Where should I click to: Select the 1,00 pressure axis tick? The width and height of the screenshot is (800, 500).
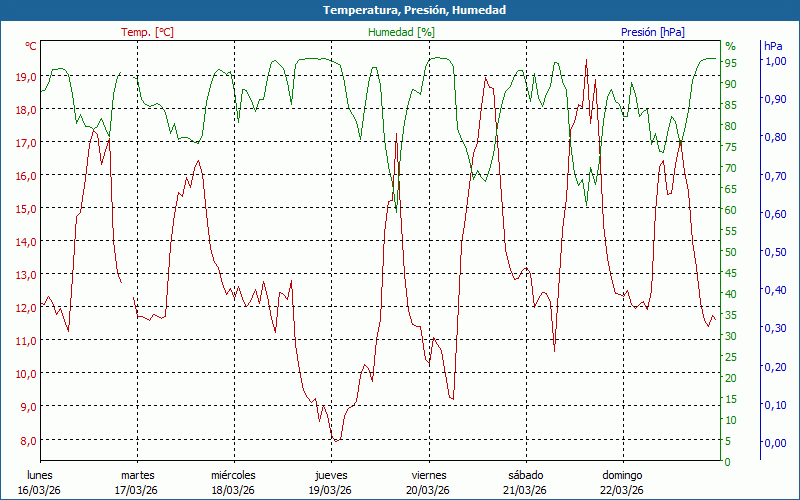click(775, 61)
